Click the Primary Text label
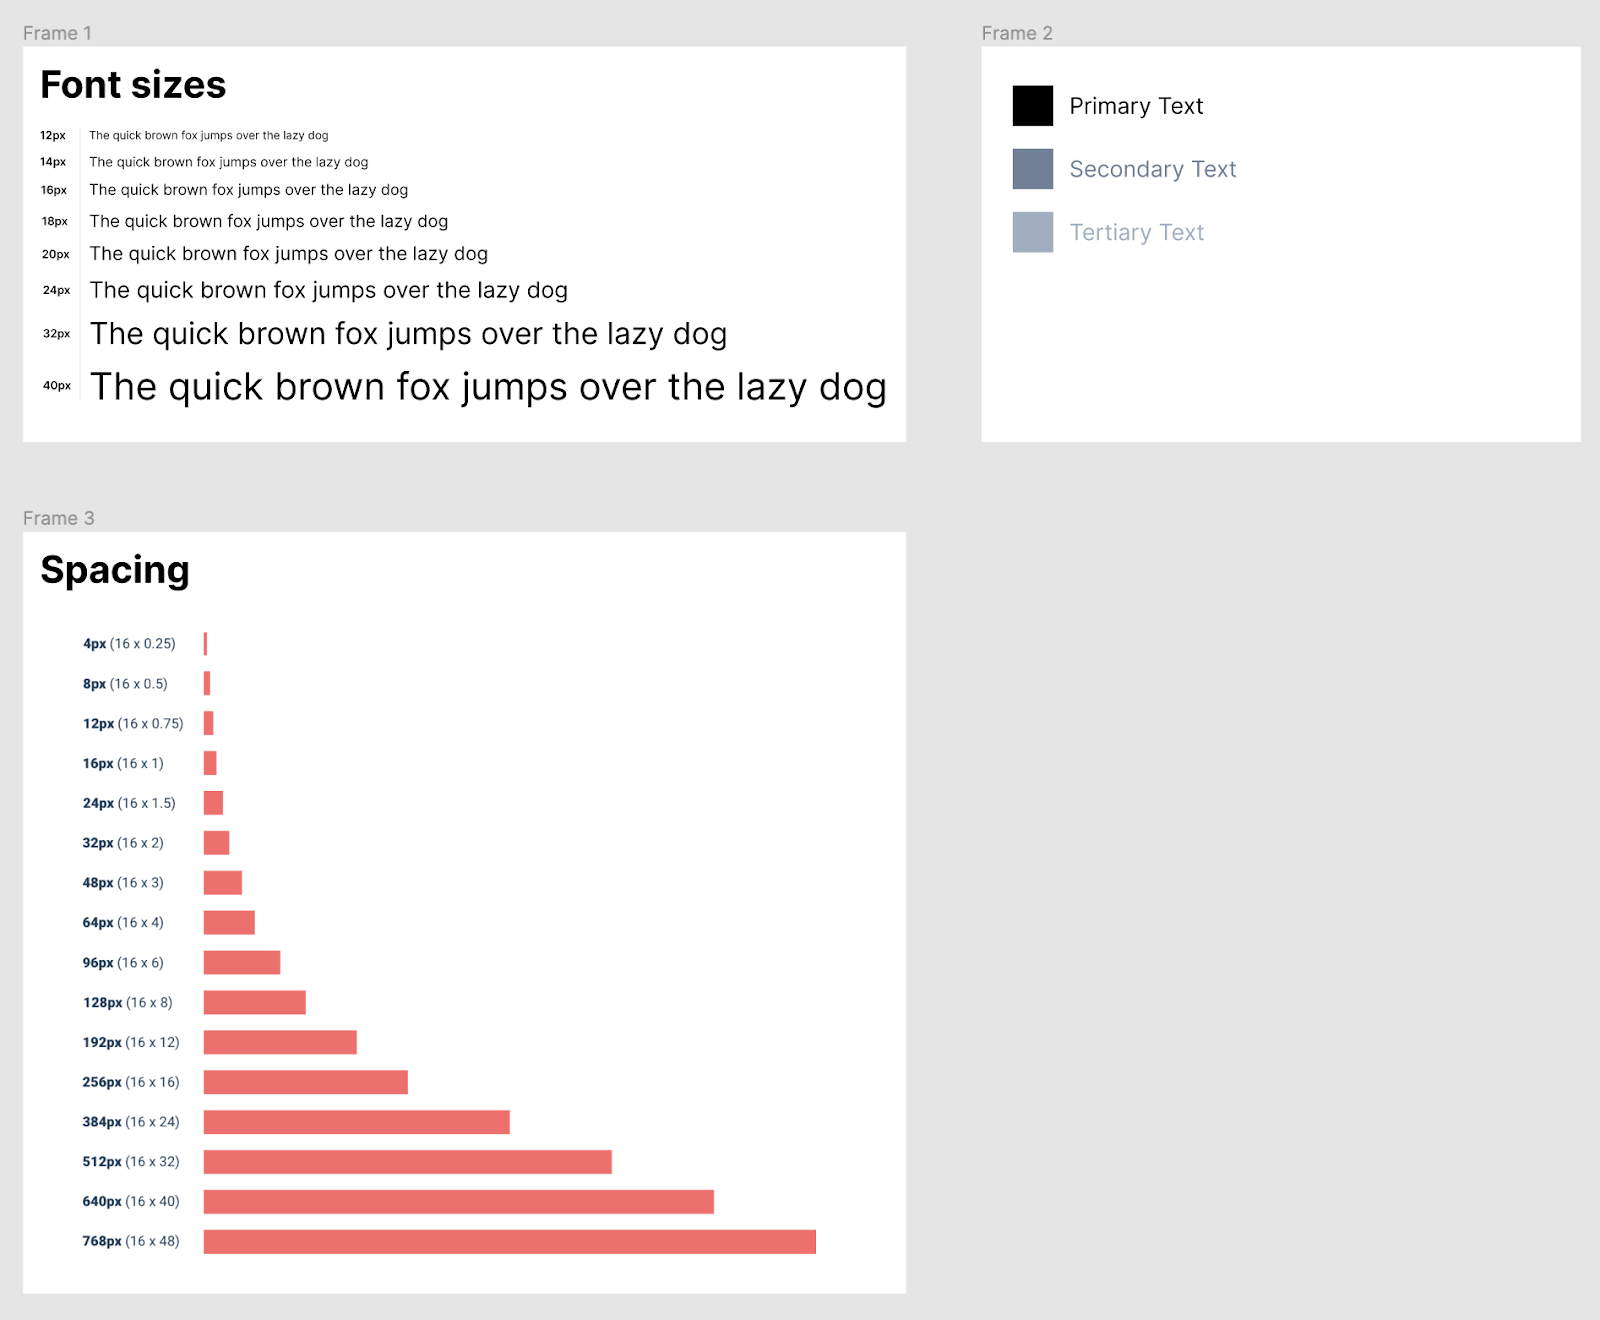Image resolution: width=1600 pixels, height=1320 pixels. (x=1136, y=106)
